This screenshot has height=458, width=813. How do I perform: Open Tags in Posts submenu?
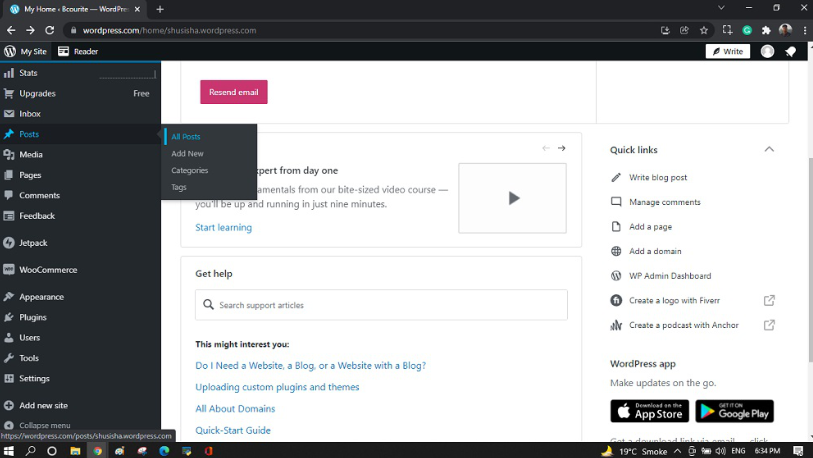(x=179, y=187)
